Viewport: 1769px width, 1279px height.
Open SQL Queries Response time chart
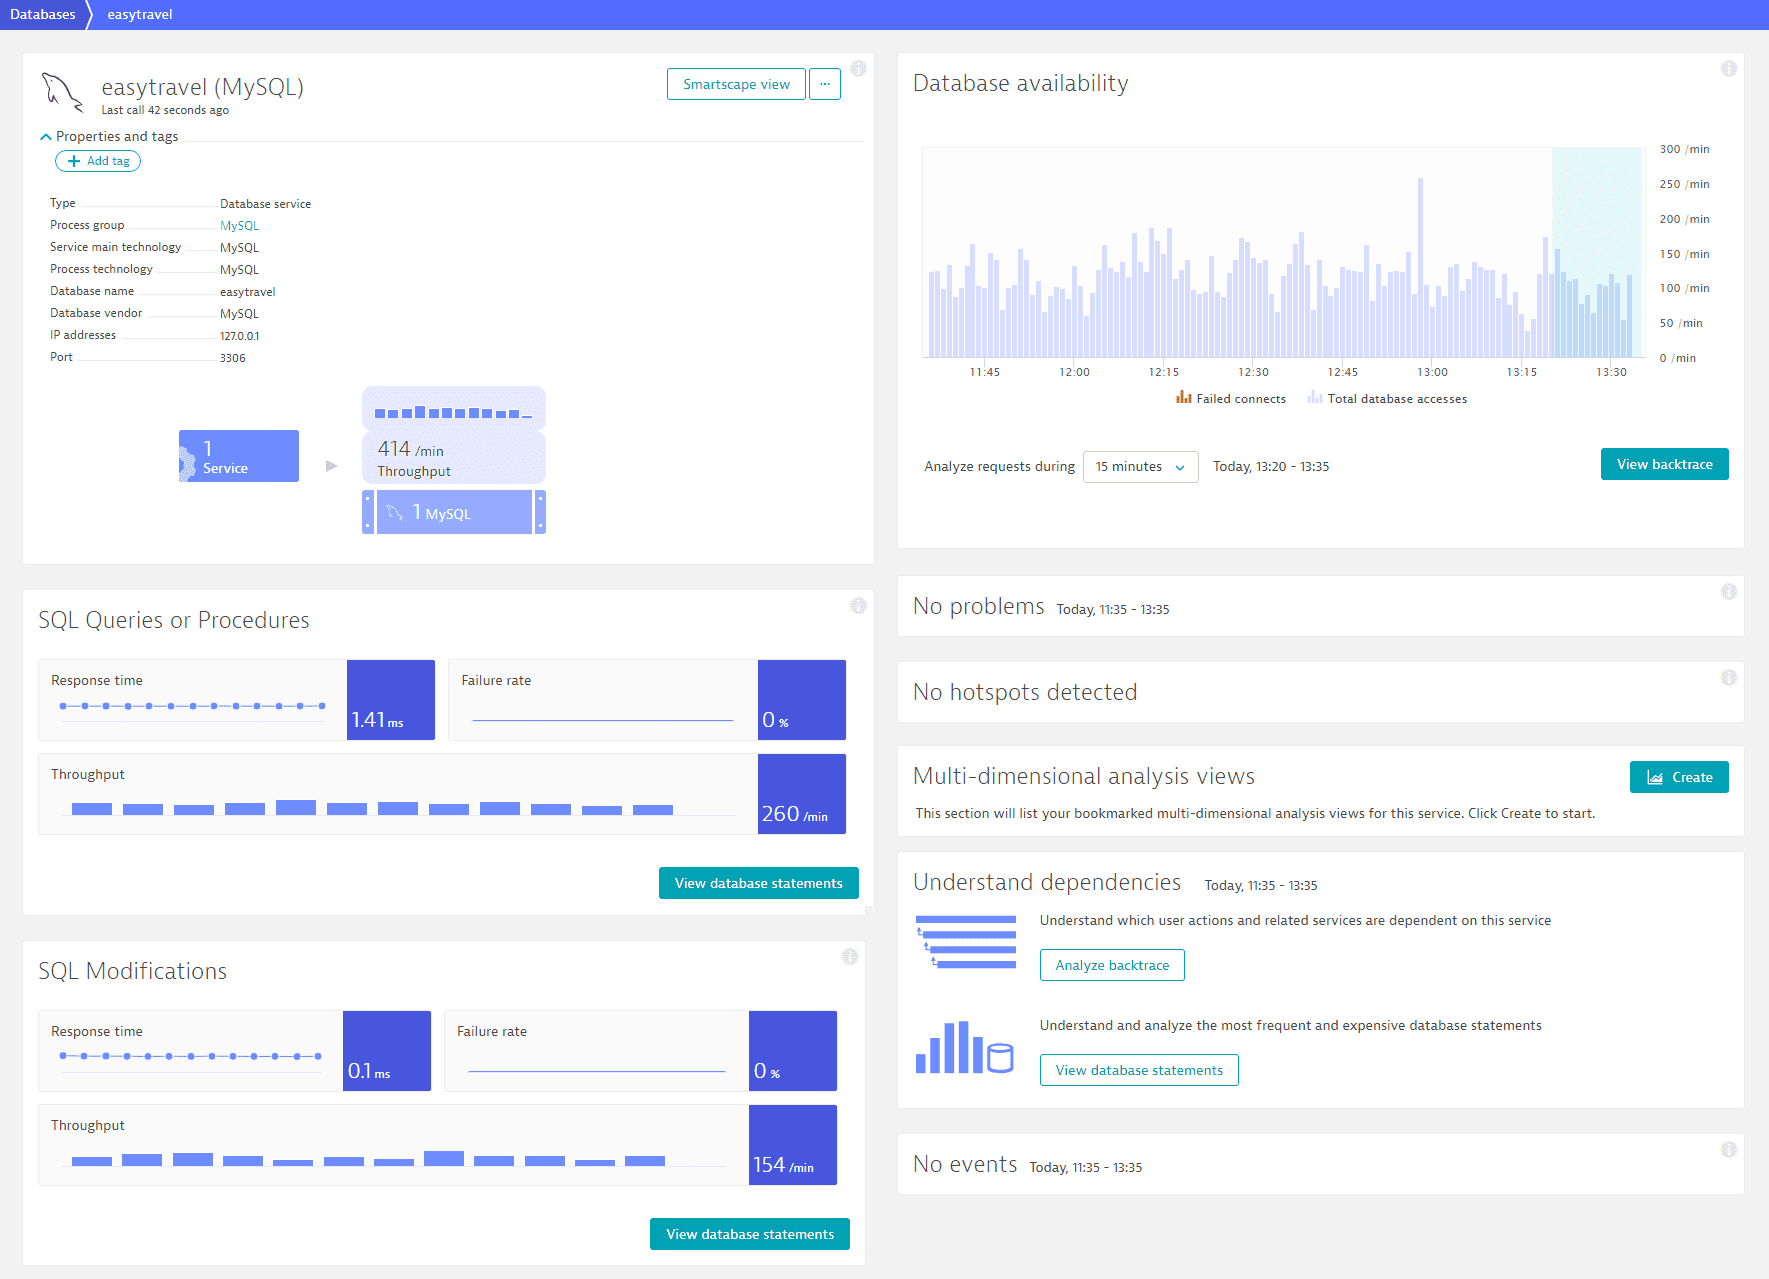(x=237, y=700)
